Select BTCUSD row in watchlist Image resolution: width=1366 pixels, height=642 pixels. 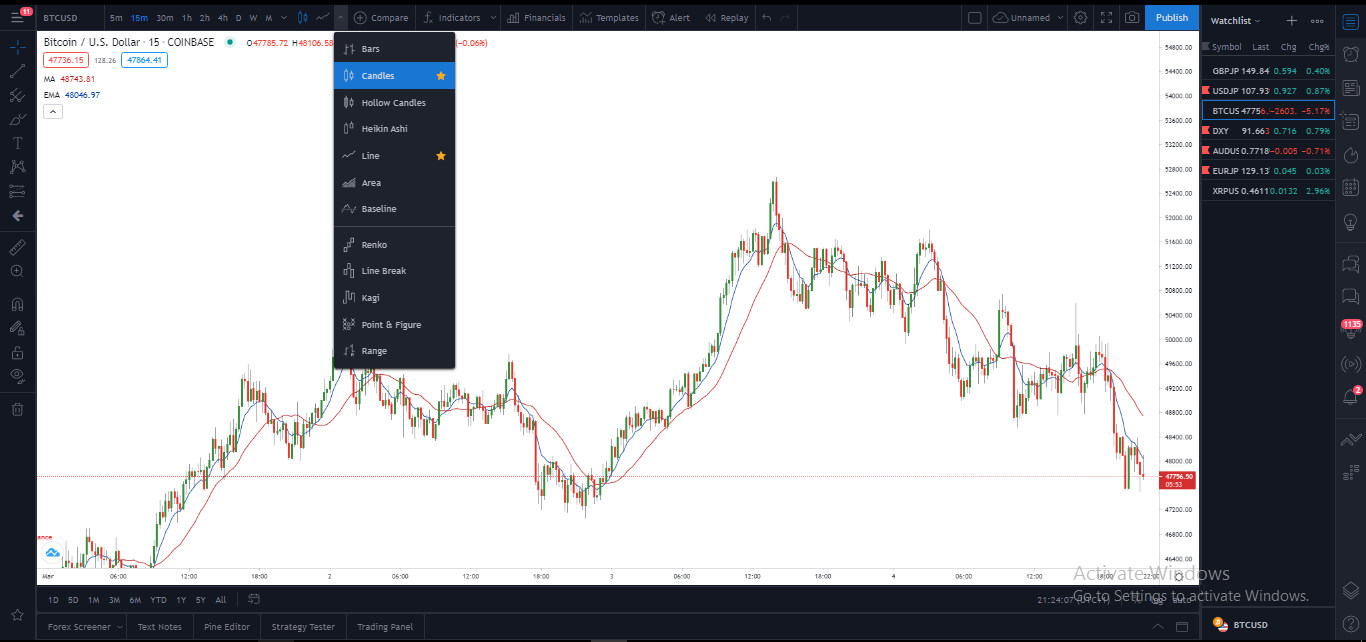[x=1268, y=111]
